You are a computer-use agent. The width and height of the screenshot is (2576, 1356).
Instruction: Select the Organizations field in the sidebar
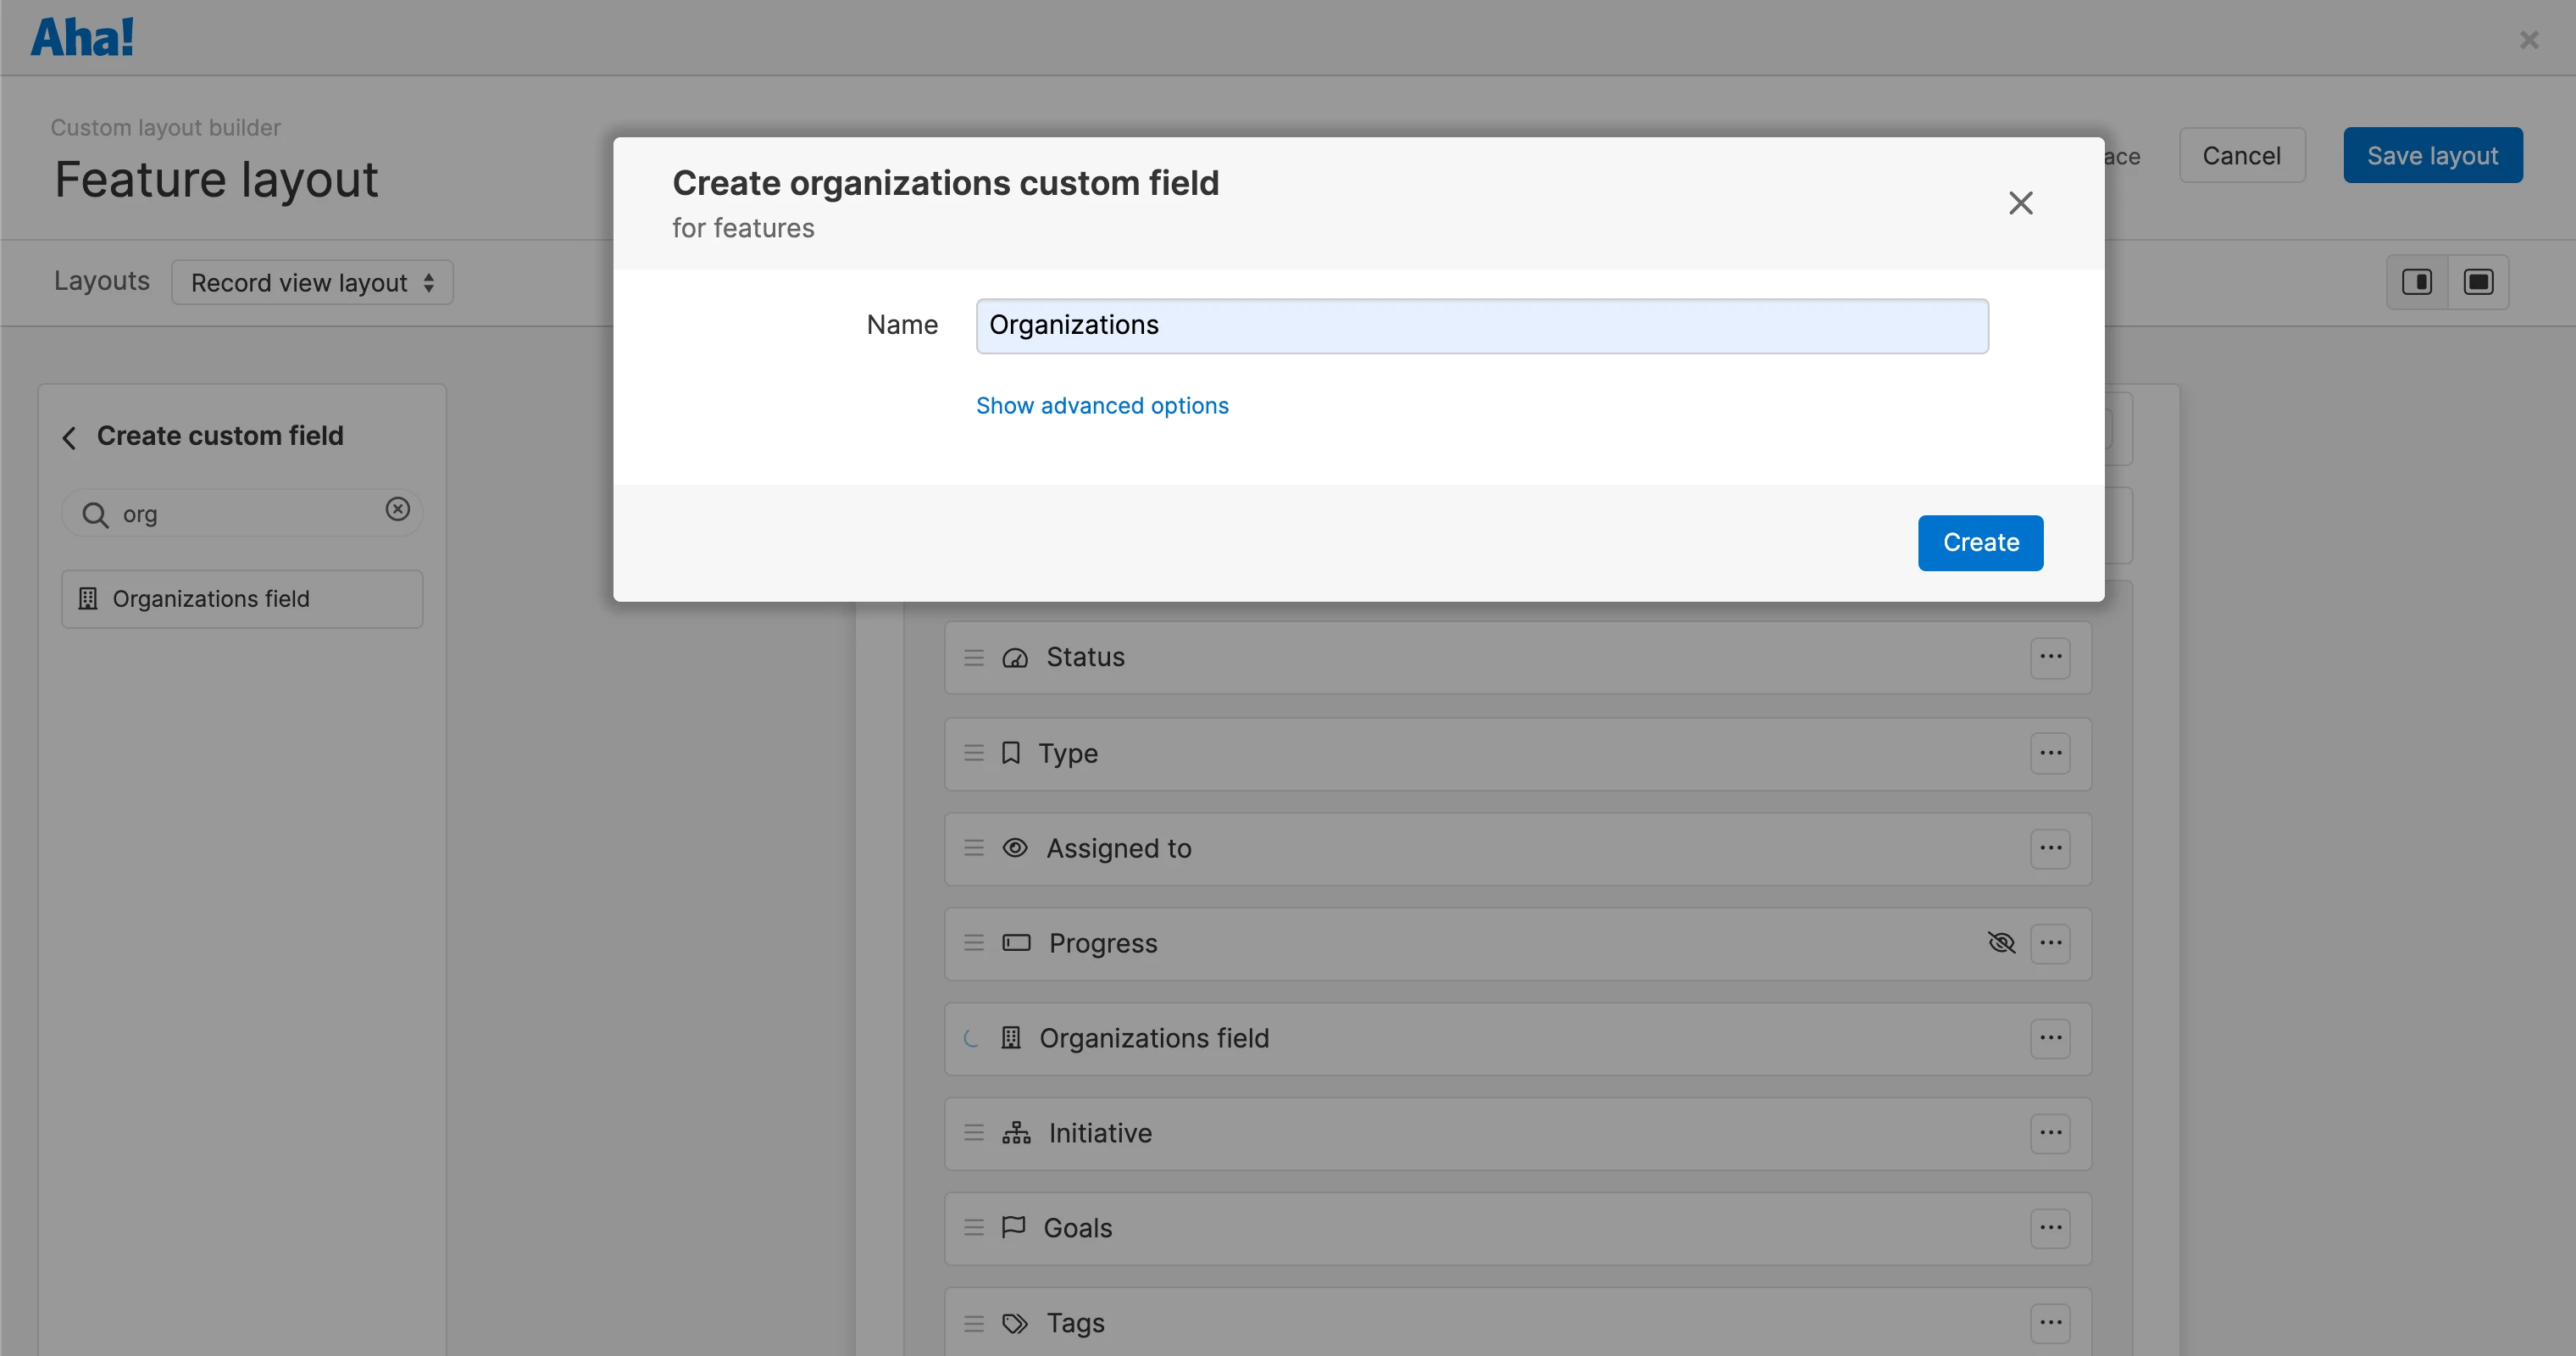pos(241,598)
